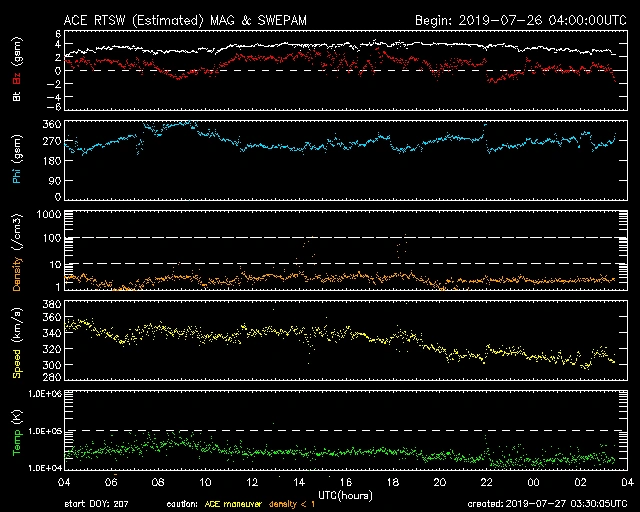Click the '300' tick on the Speed axis
Screen dimensions: 640x512
click(x=52, y=365)
